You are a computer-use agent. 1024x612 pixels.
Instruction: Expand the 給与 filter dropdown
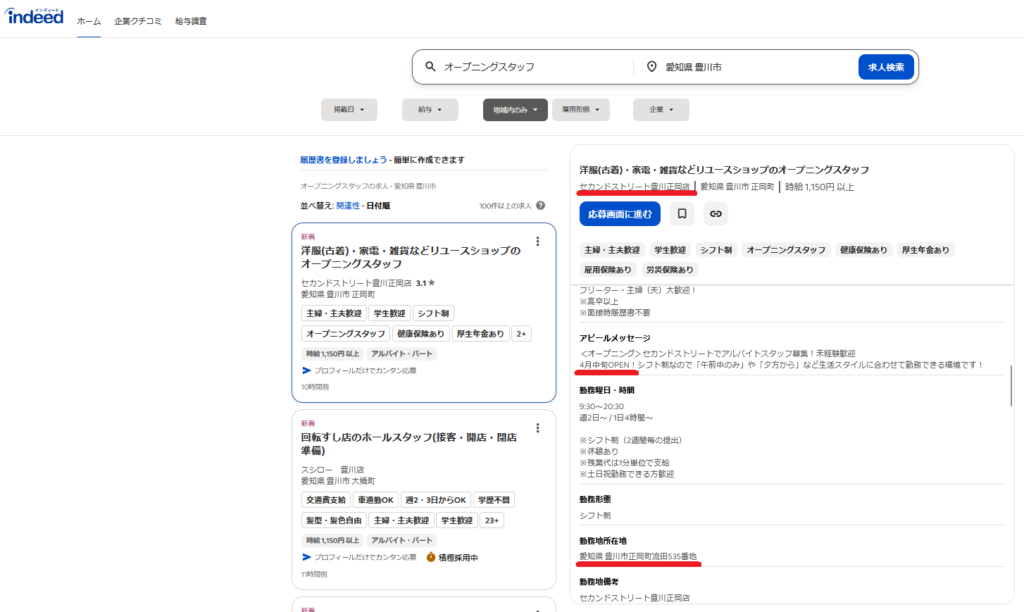tap(430, 110)
